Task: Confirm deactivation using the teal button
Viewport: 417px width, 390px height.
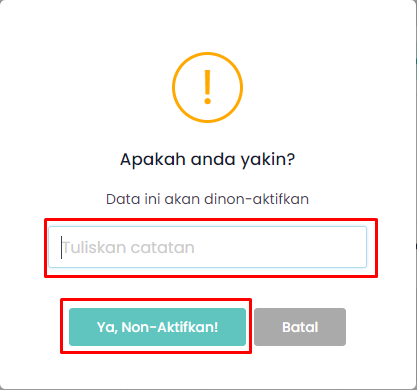Action: (x=157, y=327)
